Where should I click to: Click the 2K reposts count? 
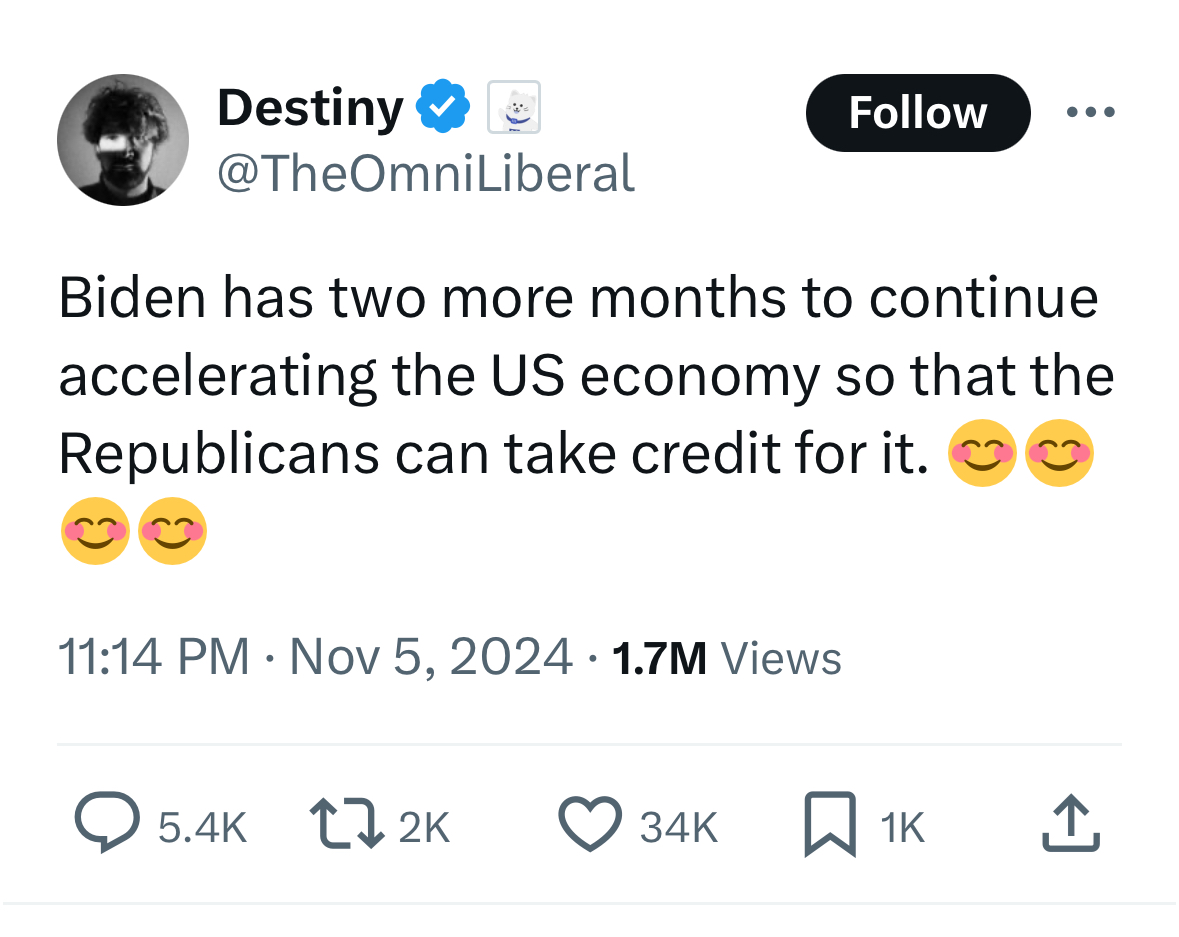tap(424, 827)
